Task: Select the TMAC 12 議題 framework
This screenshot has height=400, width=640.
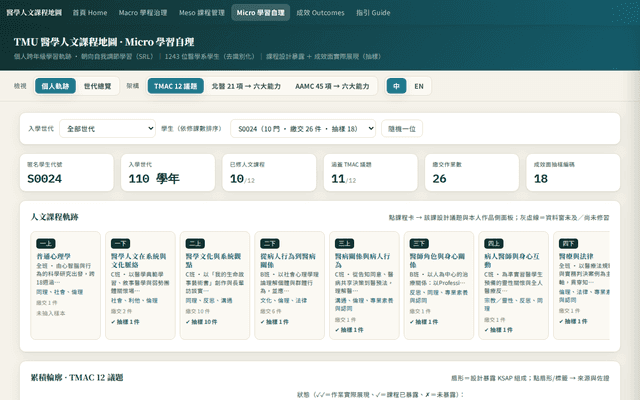Action: (x=176, y=86)
